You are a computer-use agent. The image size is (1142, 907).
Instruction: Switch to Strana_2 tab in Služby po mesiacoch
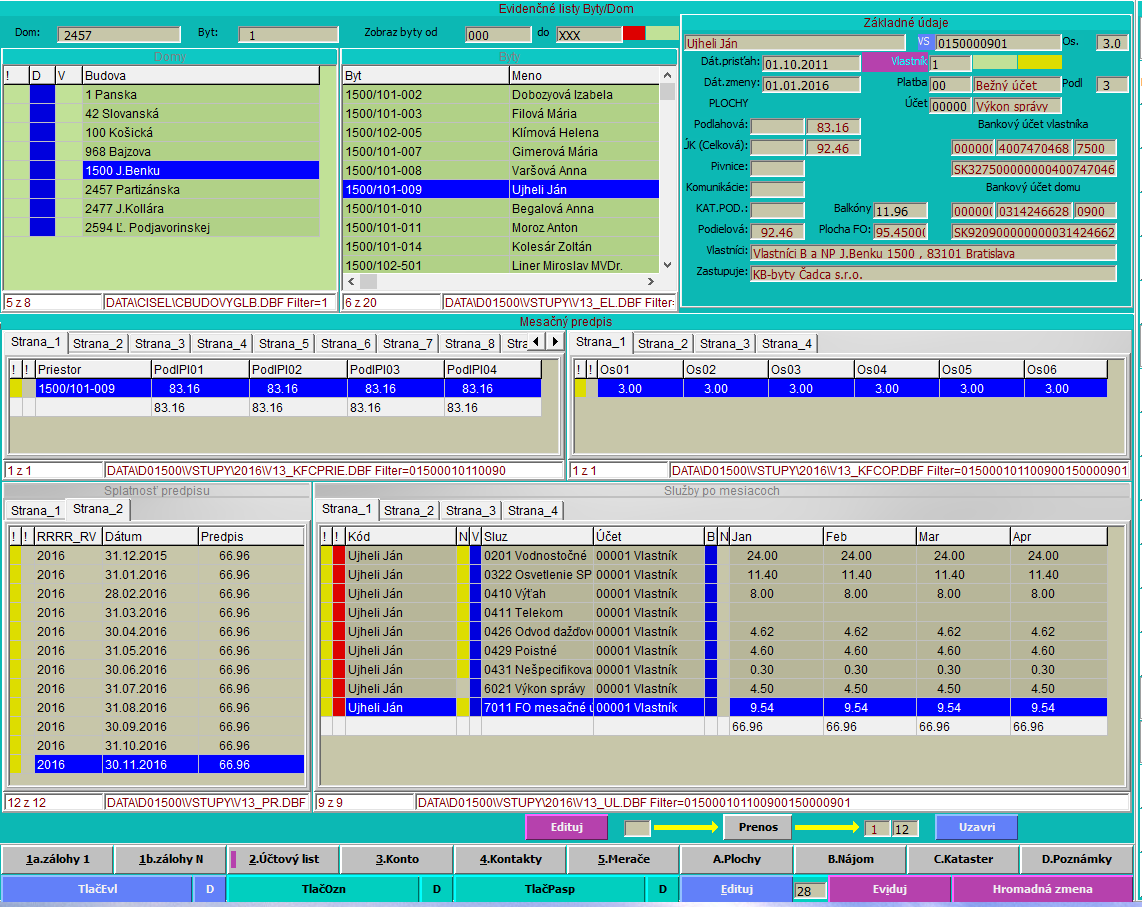pos(409,510)
